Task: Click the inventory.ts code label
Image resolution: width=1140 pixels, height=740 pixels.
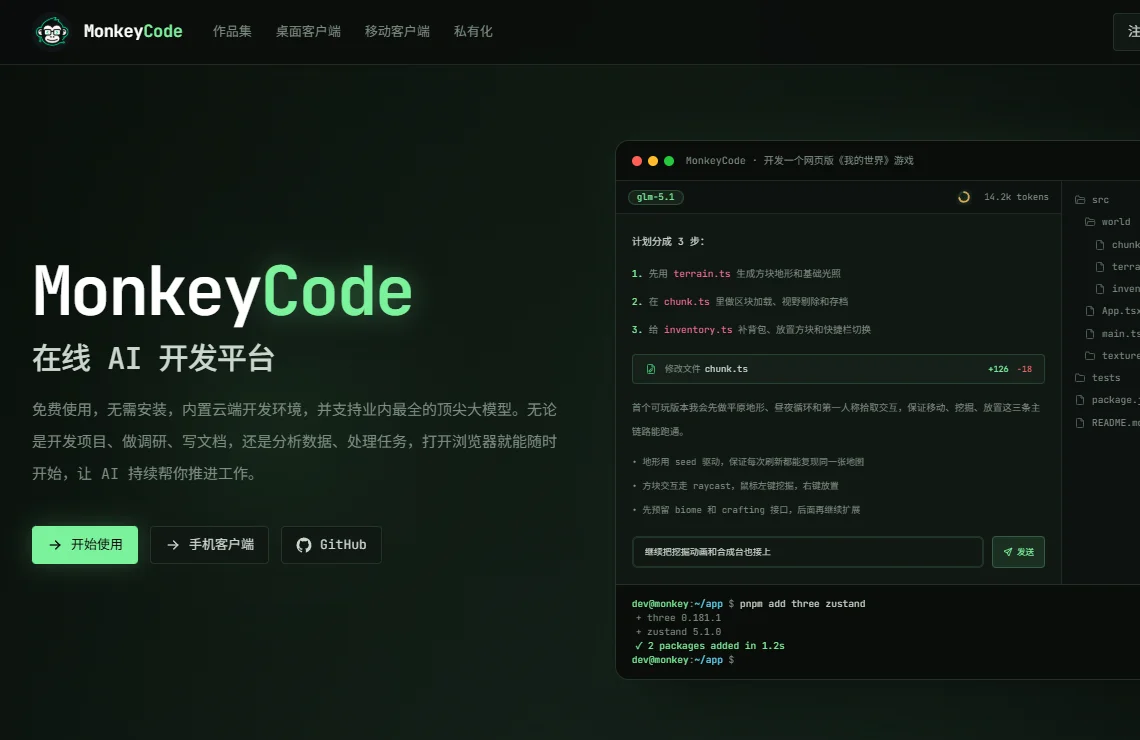Action: pyautogui.click(x=698, y=329)
